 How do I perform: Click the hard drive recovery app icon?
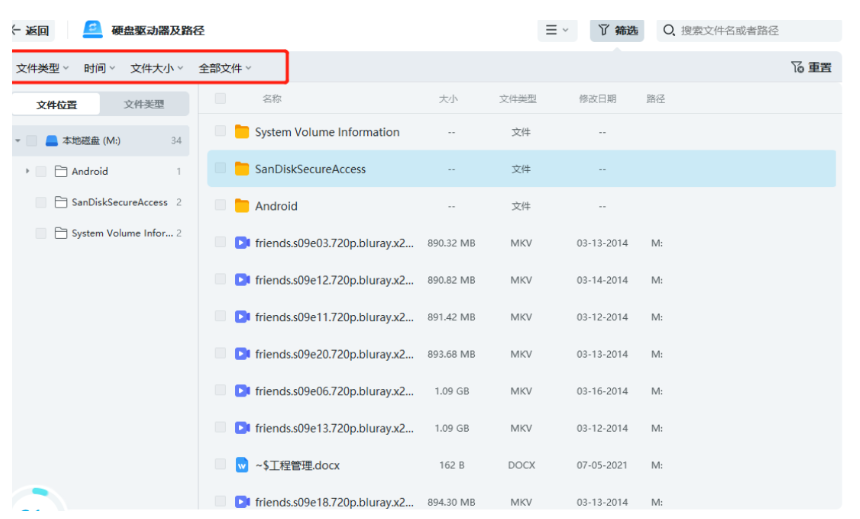click(93, 30)
